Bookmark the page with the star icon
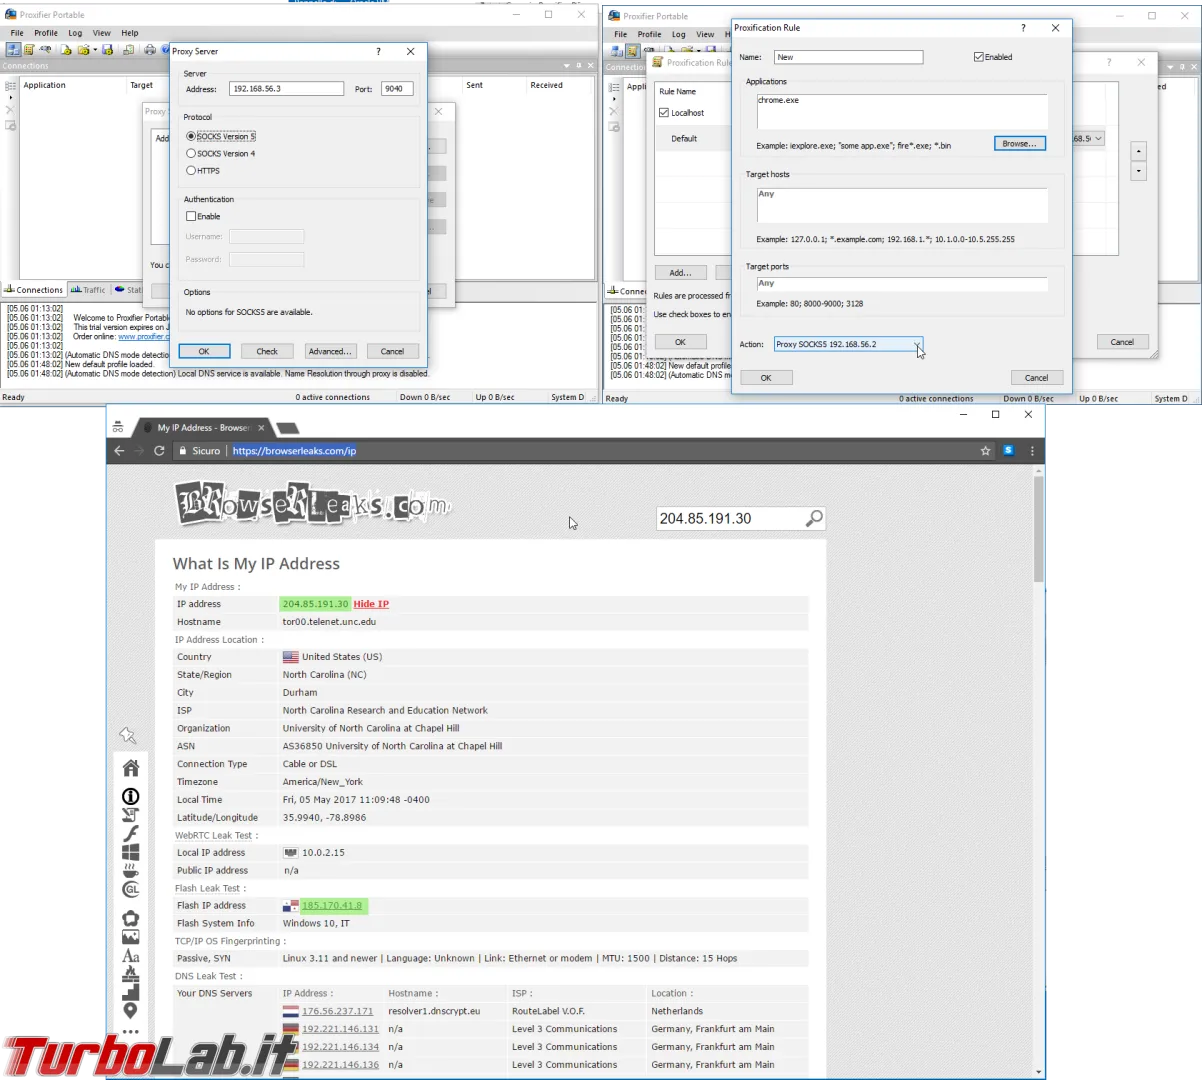The width and height of the screenshot is (1202, 1080). [x=985, y=451]
